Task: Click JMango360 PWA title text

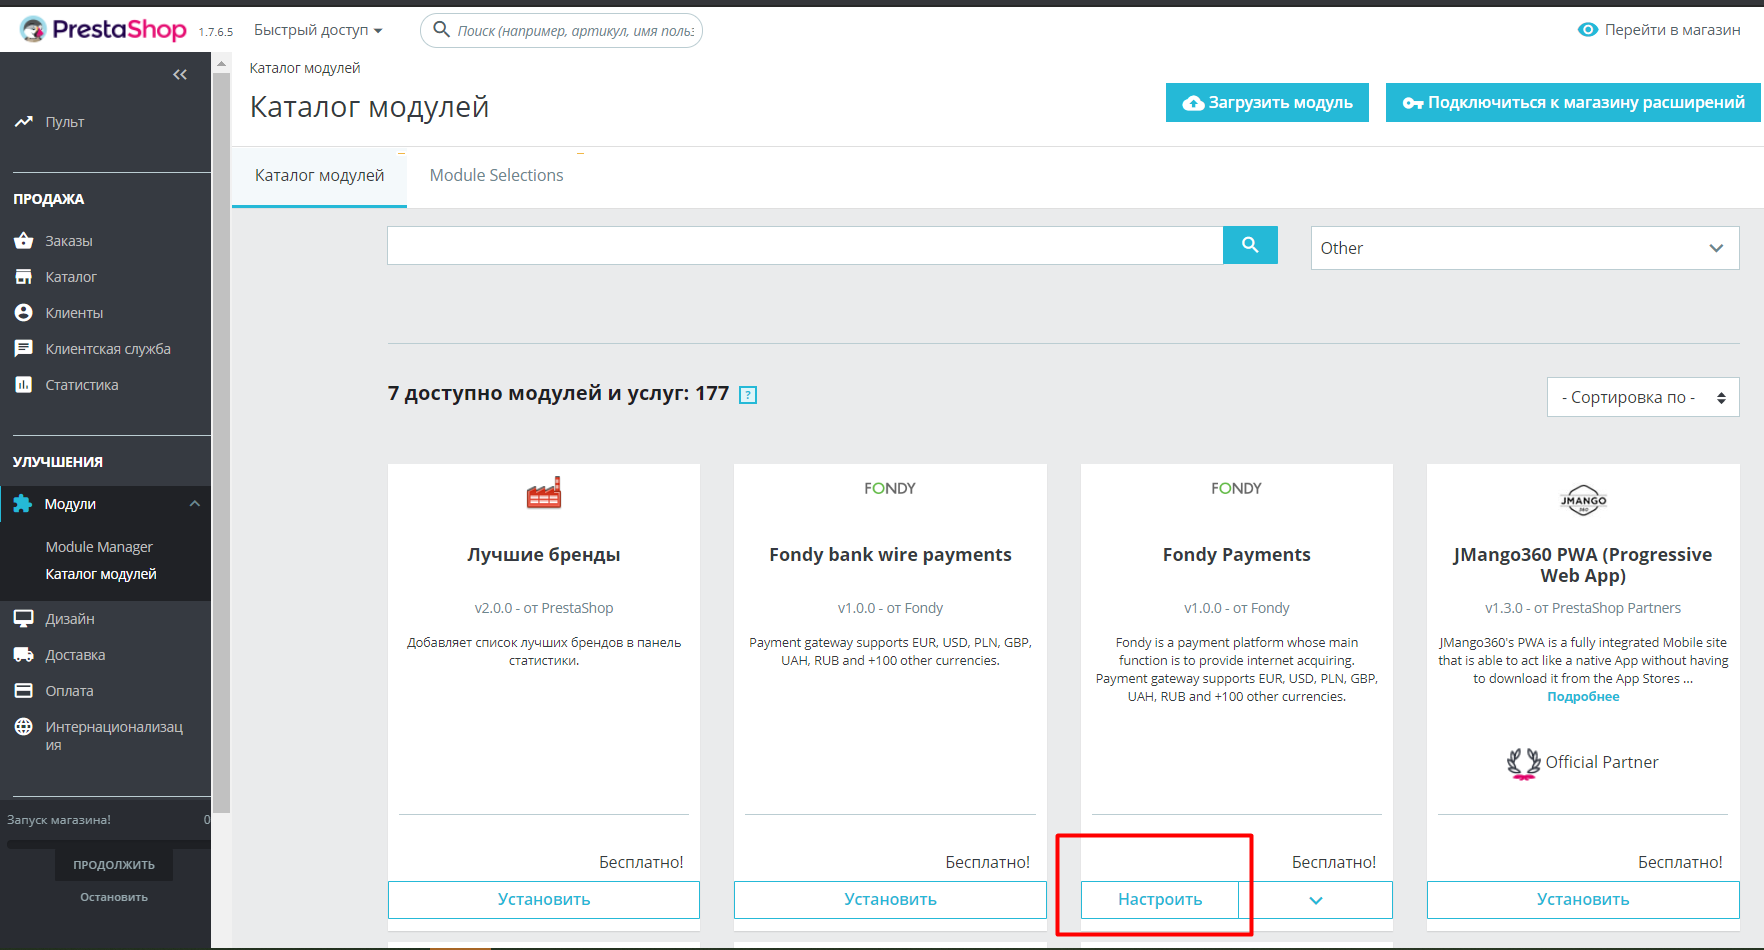Action: pyautogui.click(x=1583, y=565)
